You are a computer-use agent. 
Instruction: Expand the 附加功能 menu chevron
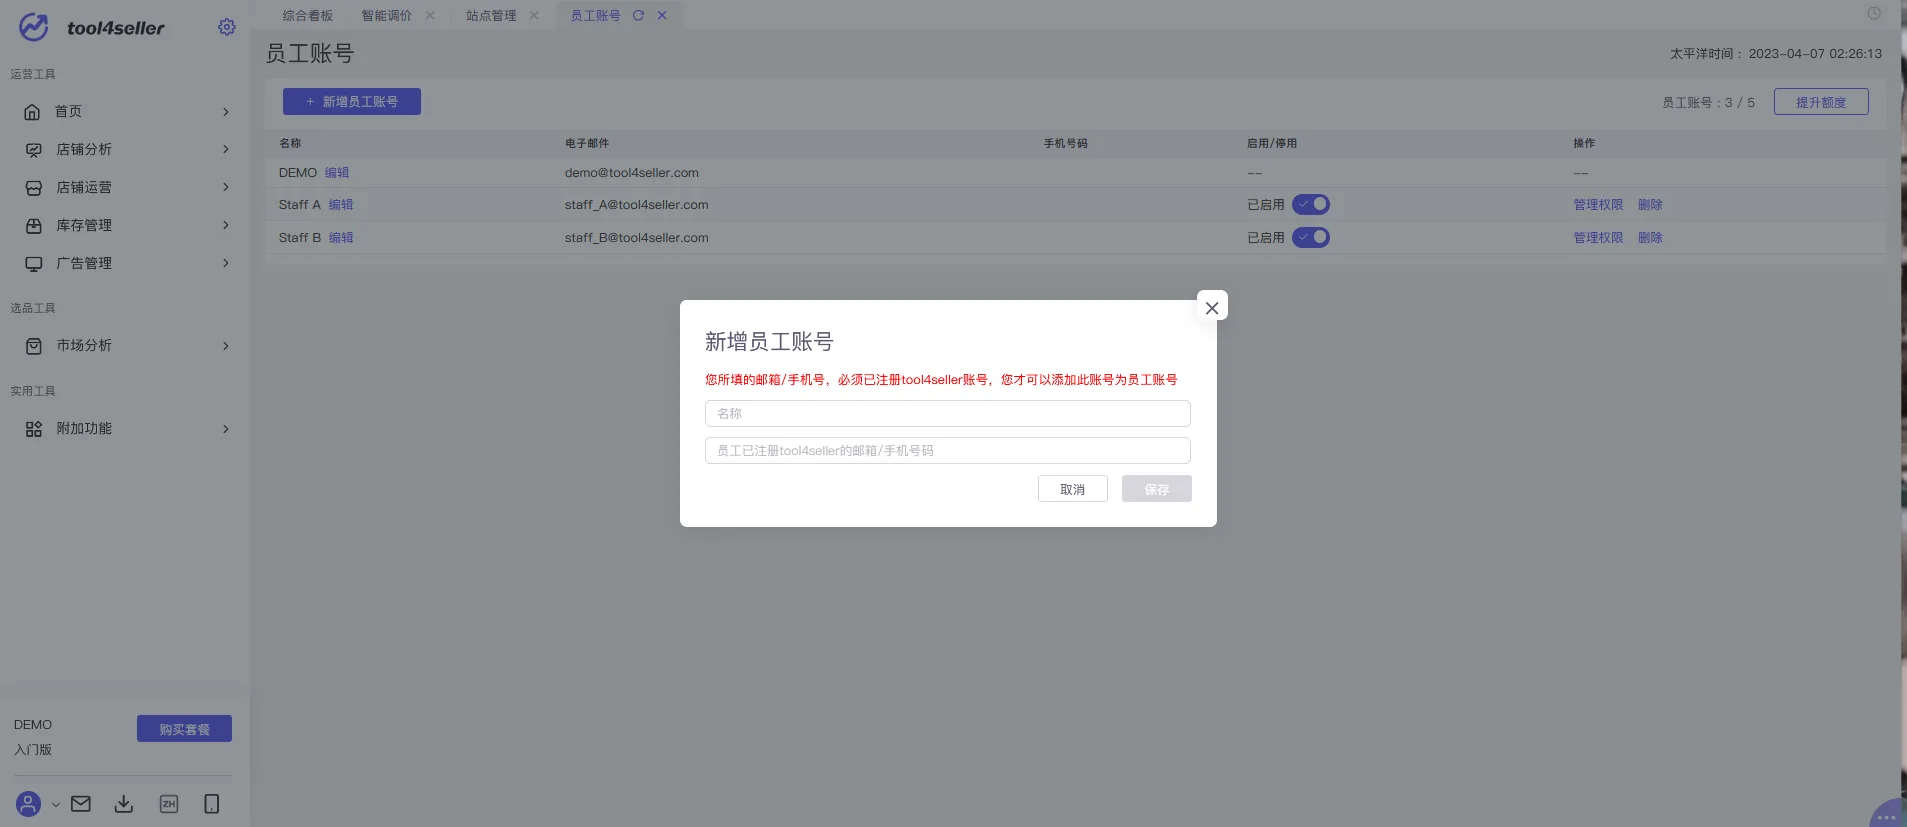(226, 429)
